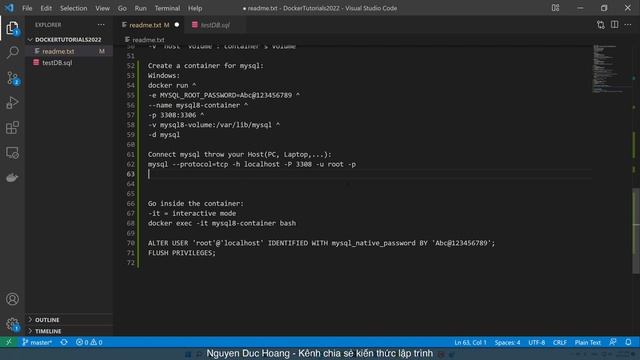The width and height of the screenshot is (640, 360).
Task: Click the line 'docker run ^'
Action: click(172, 85)
